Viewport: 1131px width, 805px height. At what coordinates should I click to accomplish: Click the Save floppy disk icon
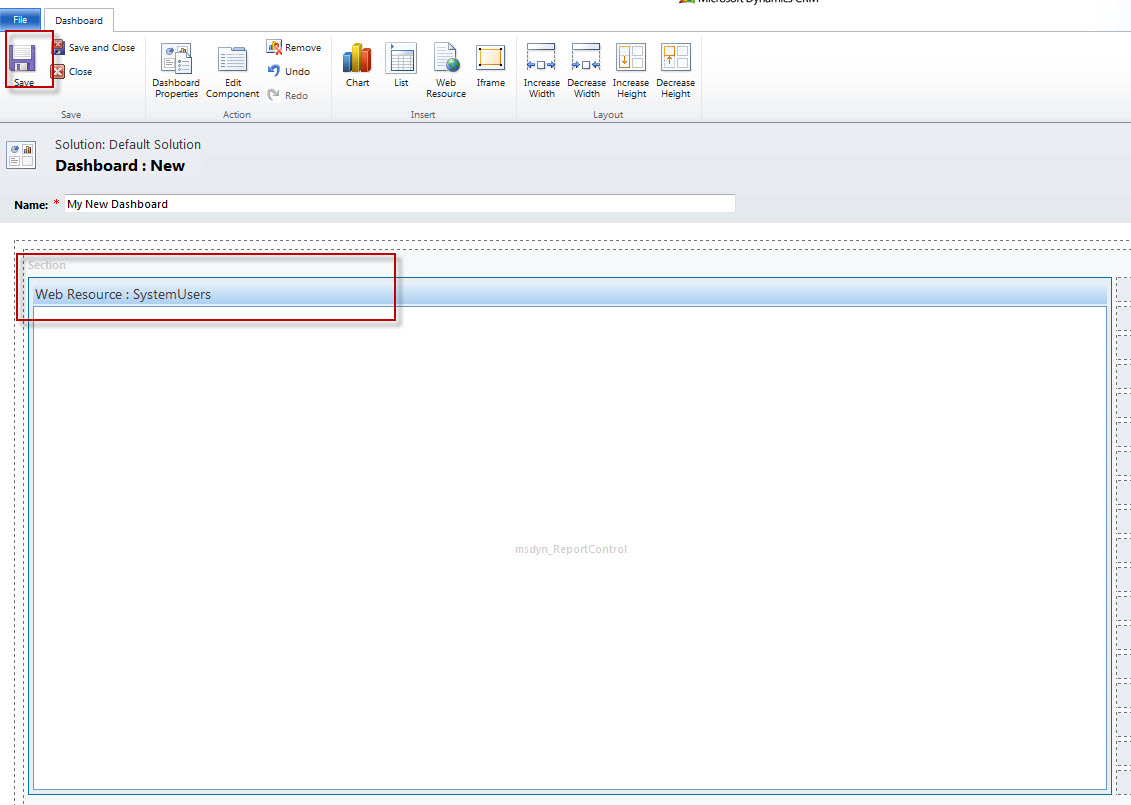pos(24,58)
